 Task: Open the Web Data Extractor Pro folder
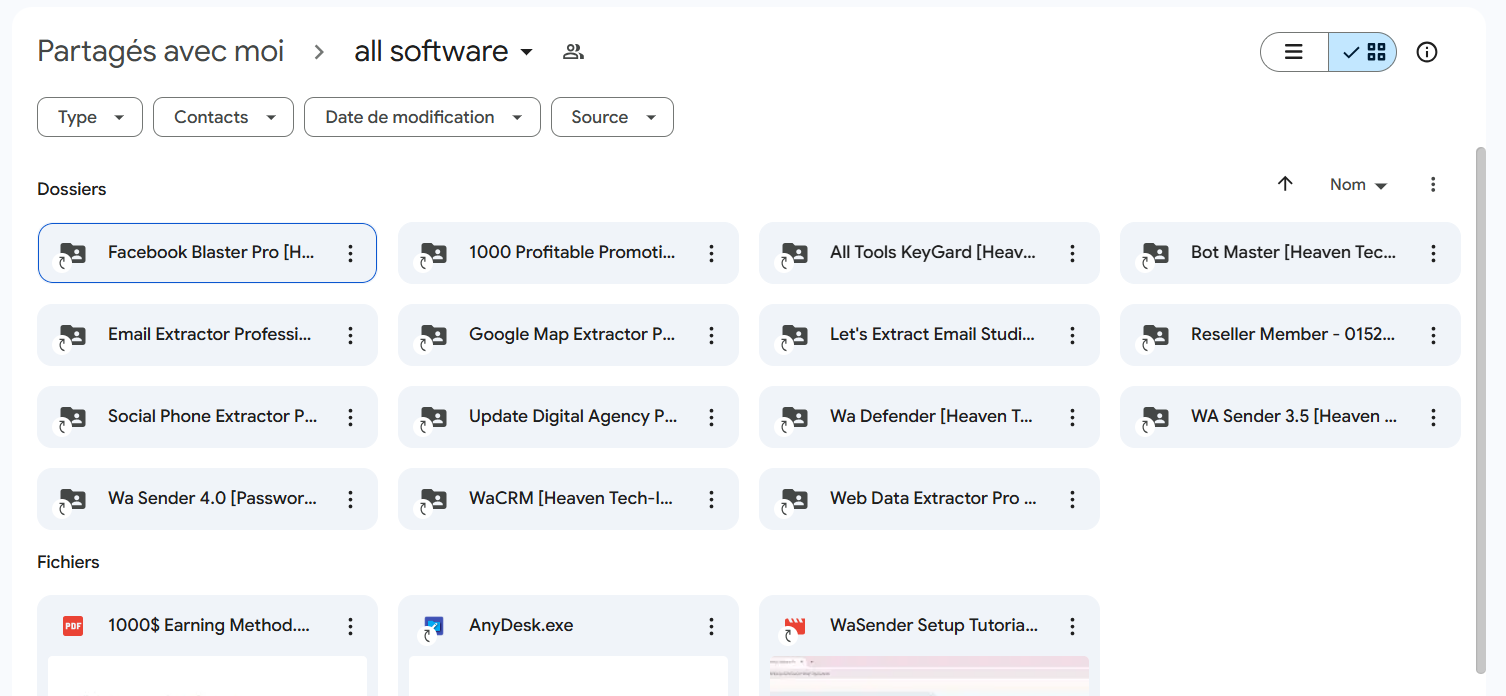pyautogui.click(x=929, y=499)
